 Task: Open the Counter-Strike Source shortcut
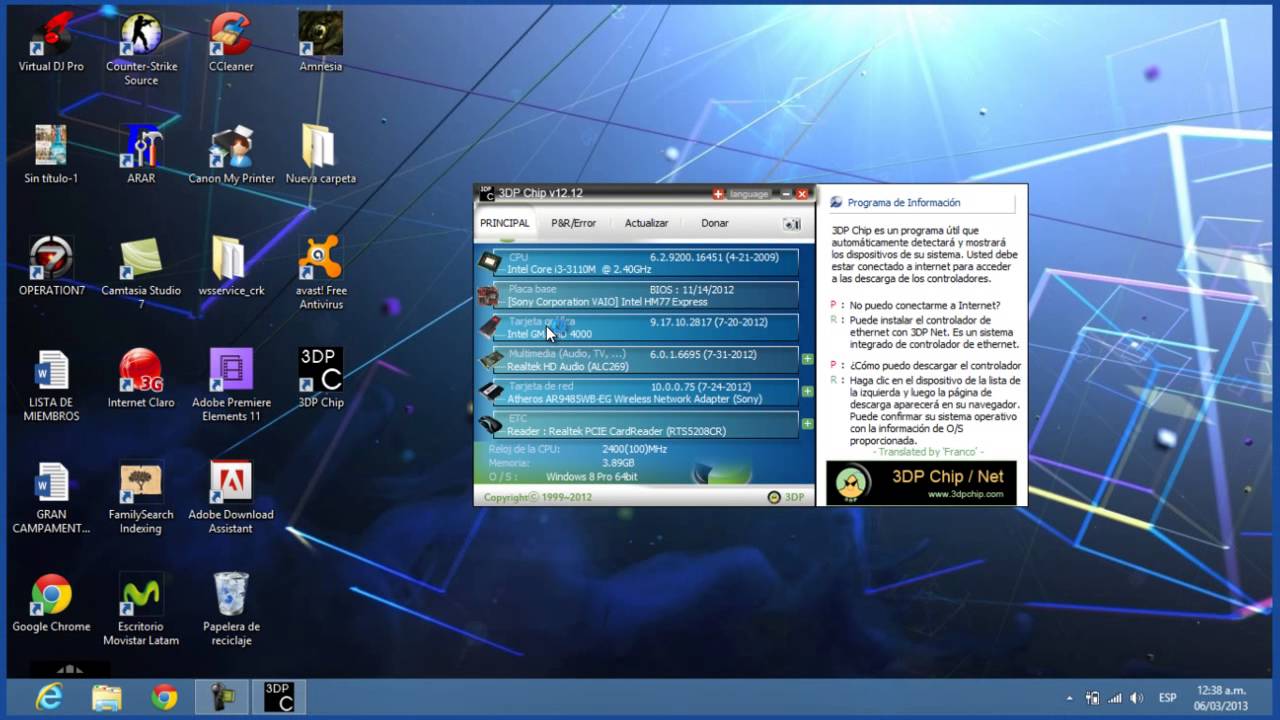(x=141, y=50)
